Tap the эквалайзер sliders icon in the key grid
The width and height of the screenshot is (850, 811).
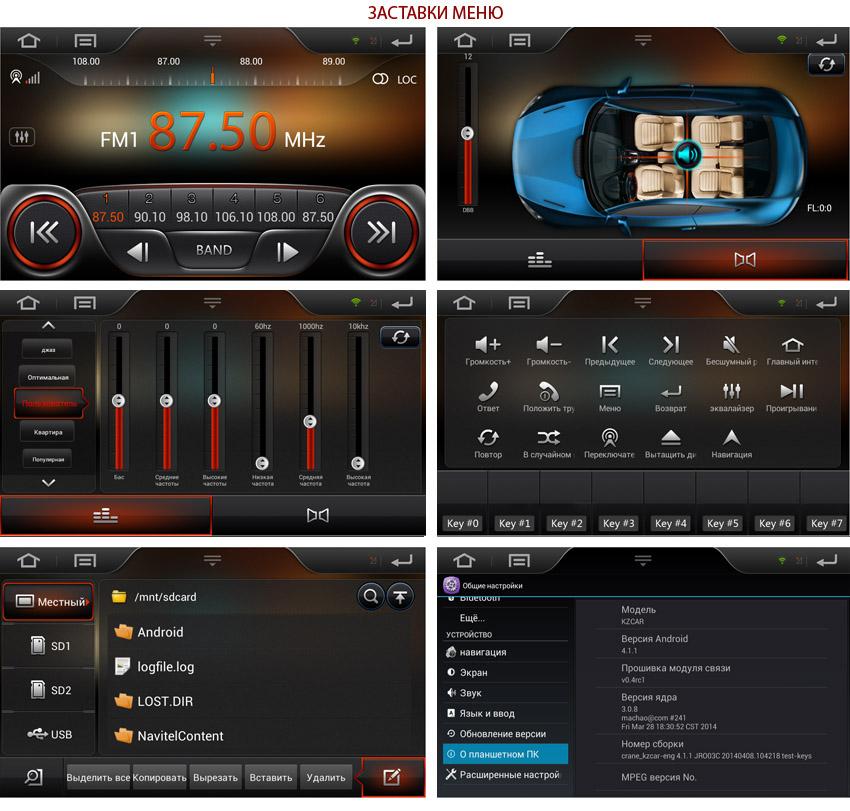coord(731,391)
